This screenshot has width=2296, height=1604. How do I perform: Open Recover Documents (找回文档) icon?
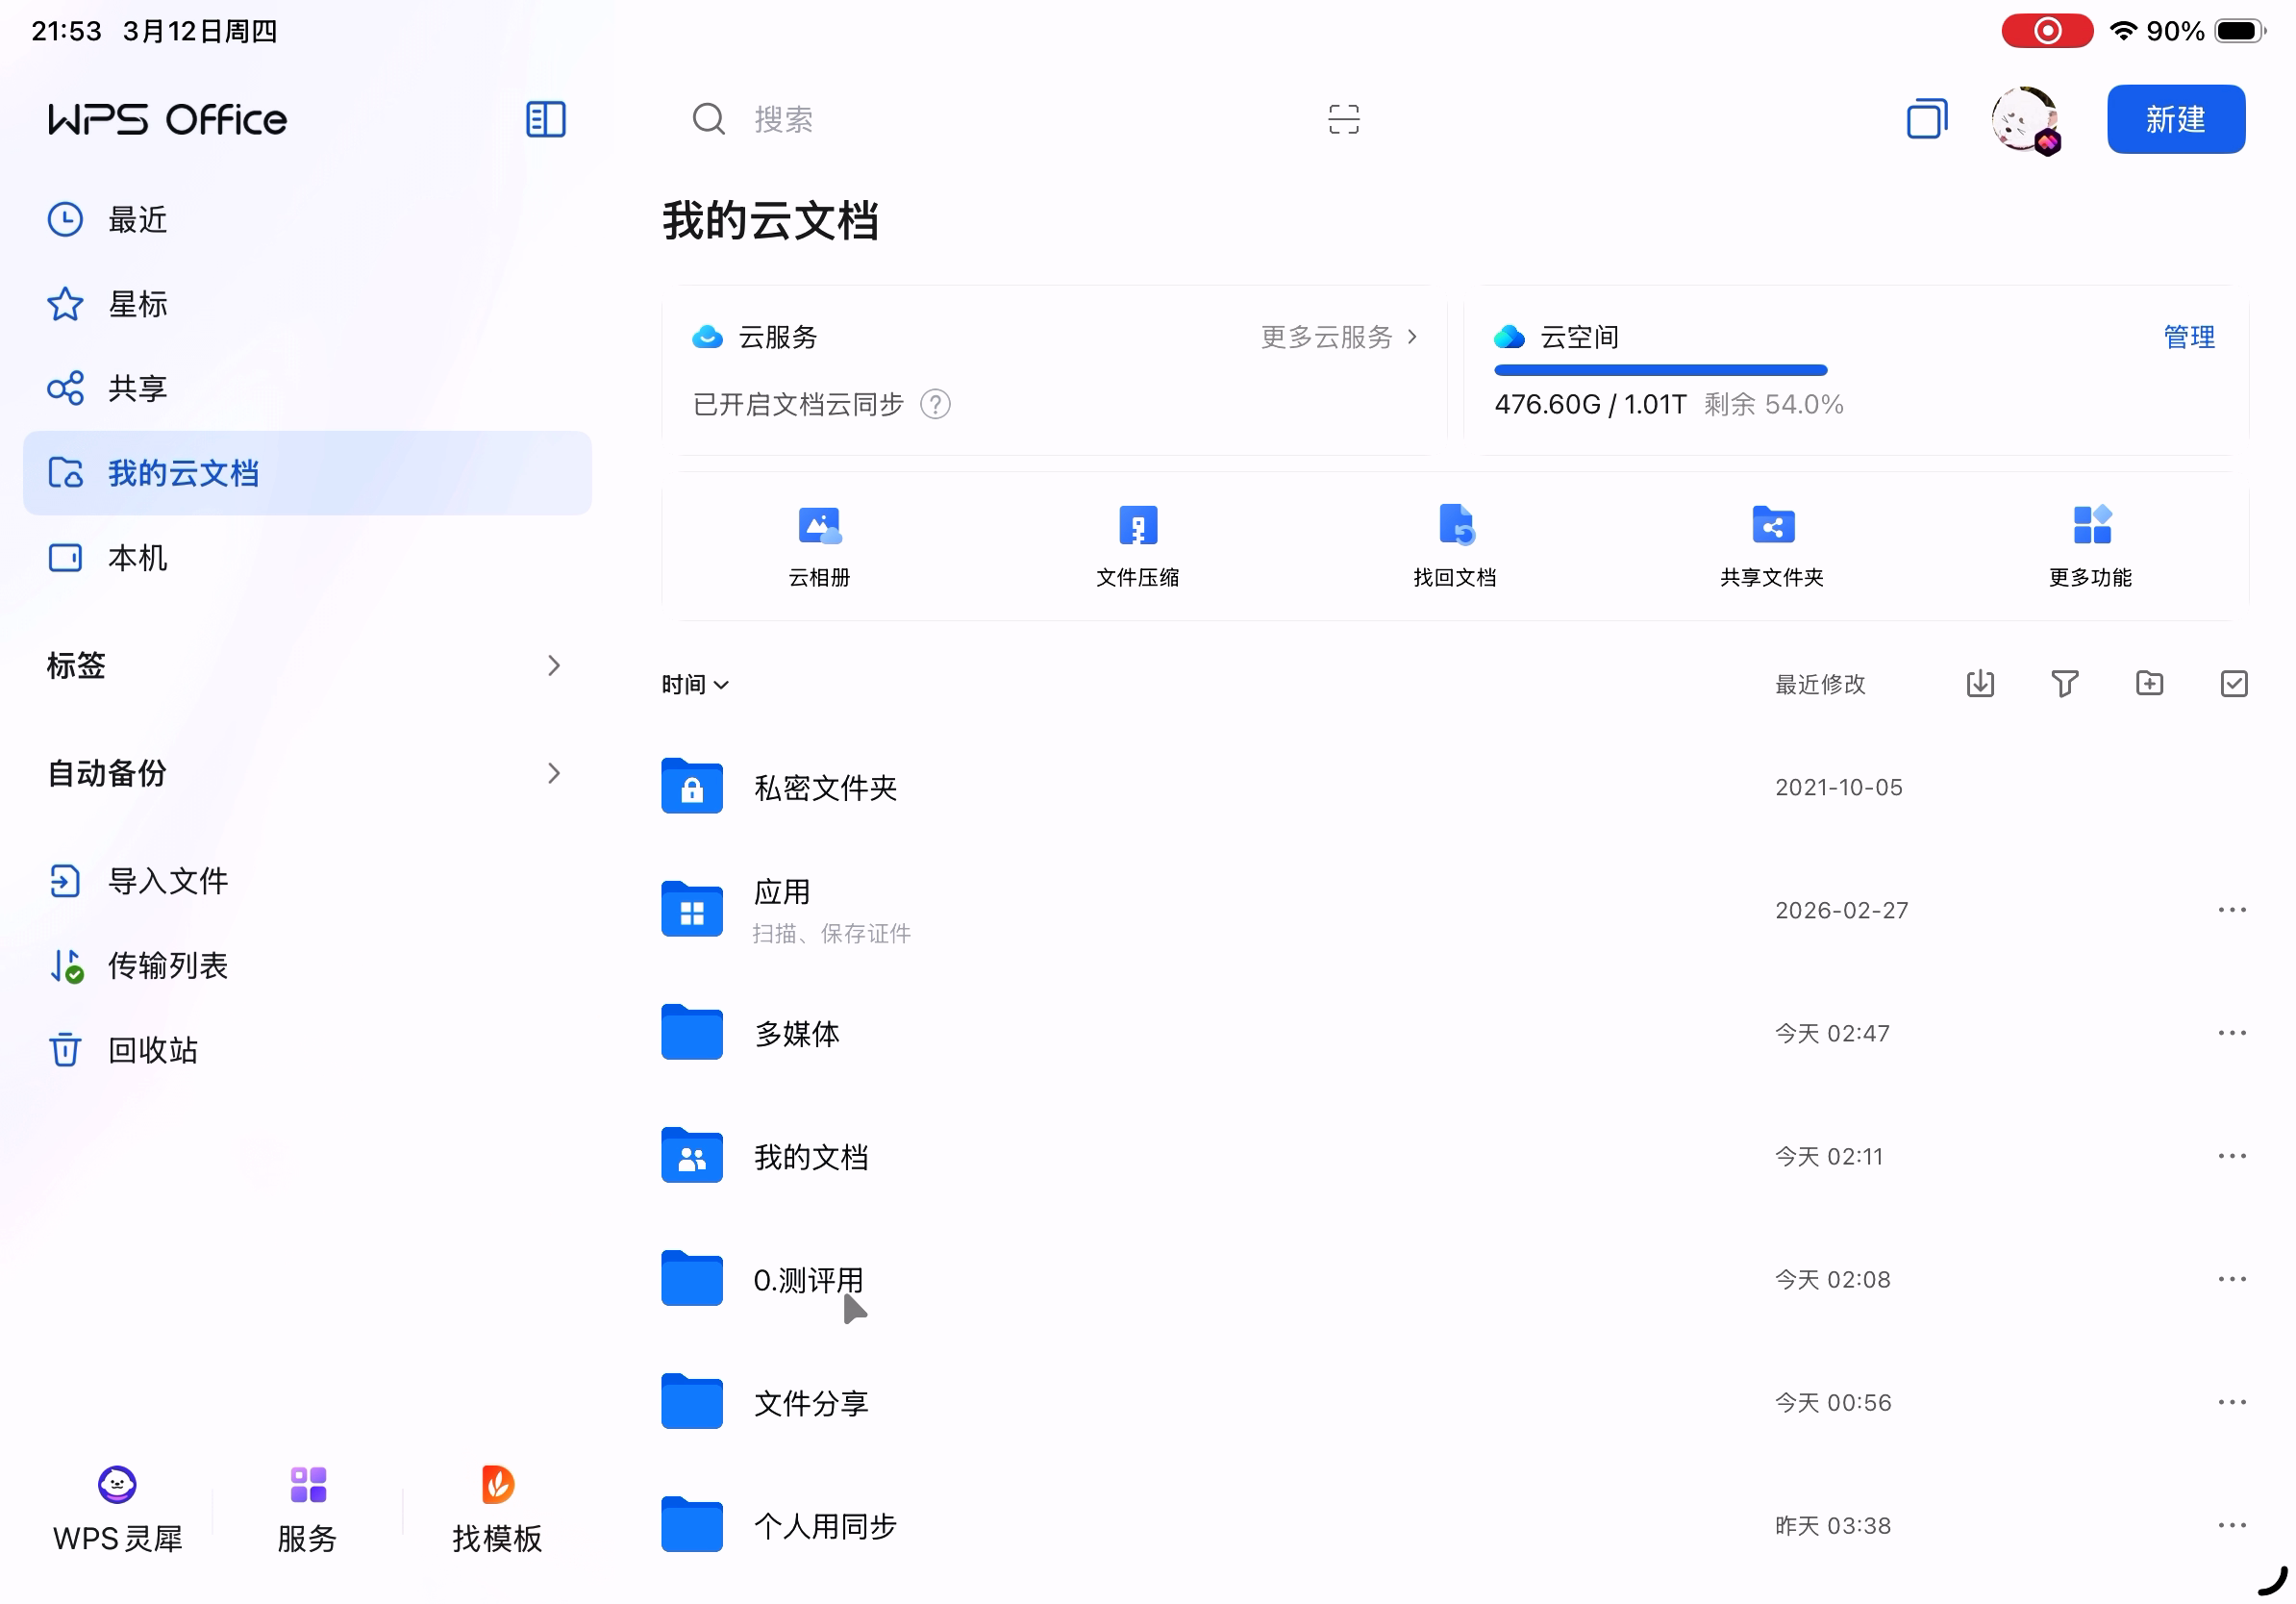[1455, 525]
